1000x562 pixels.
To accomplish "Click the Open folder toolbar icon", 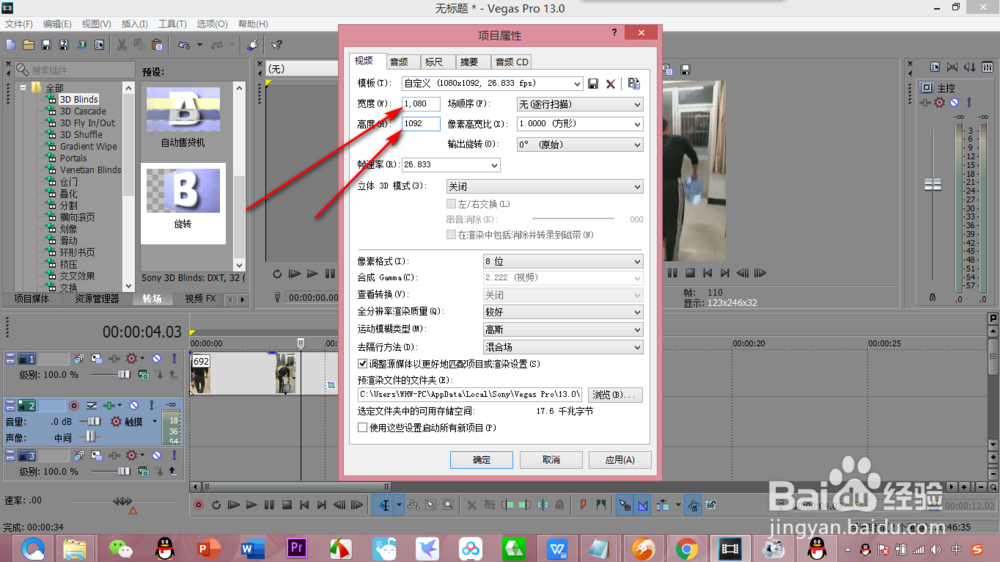I will pos(28,45).
